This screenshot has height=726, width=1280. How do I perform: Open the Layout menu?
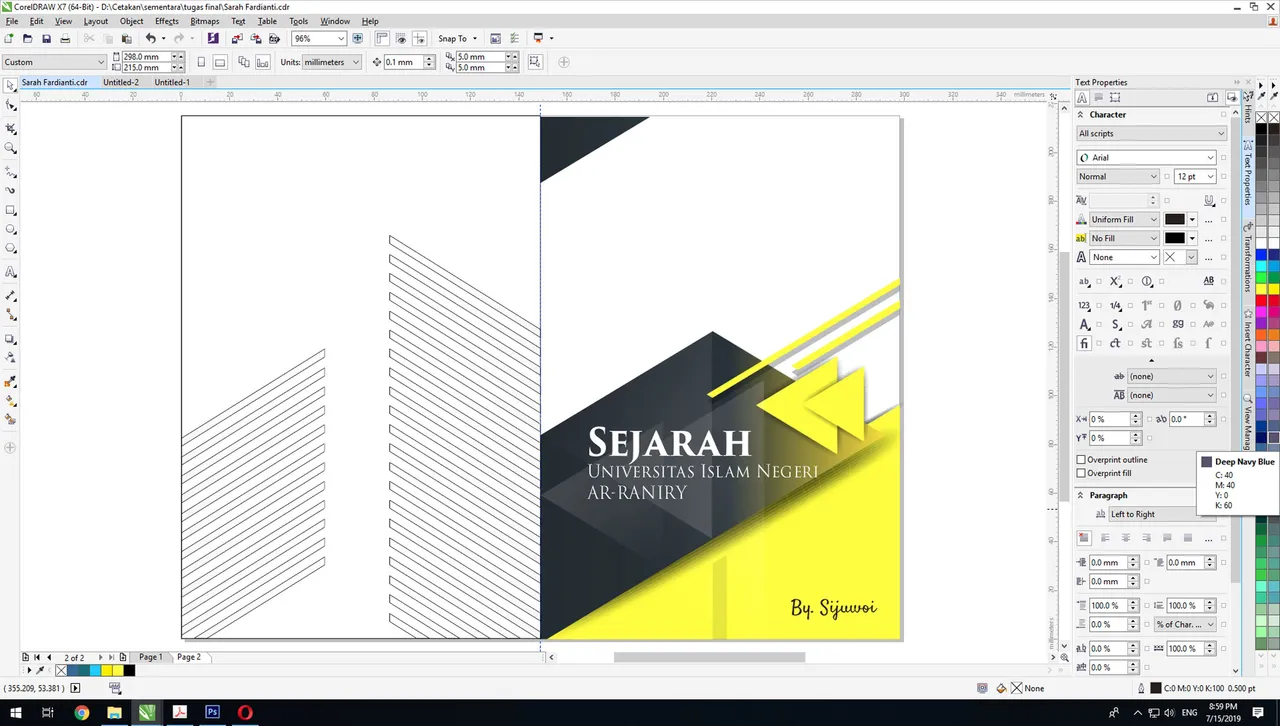96,21
